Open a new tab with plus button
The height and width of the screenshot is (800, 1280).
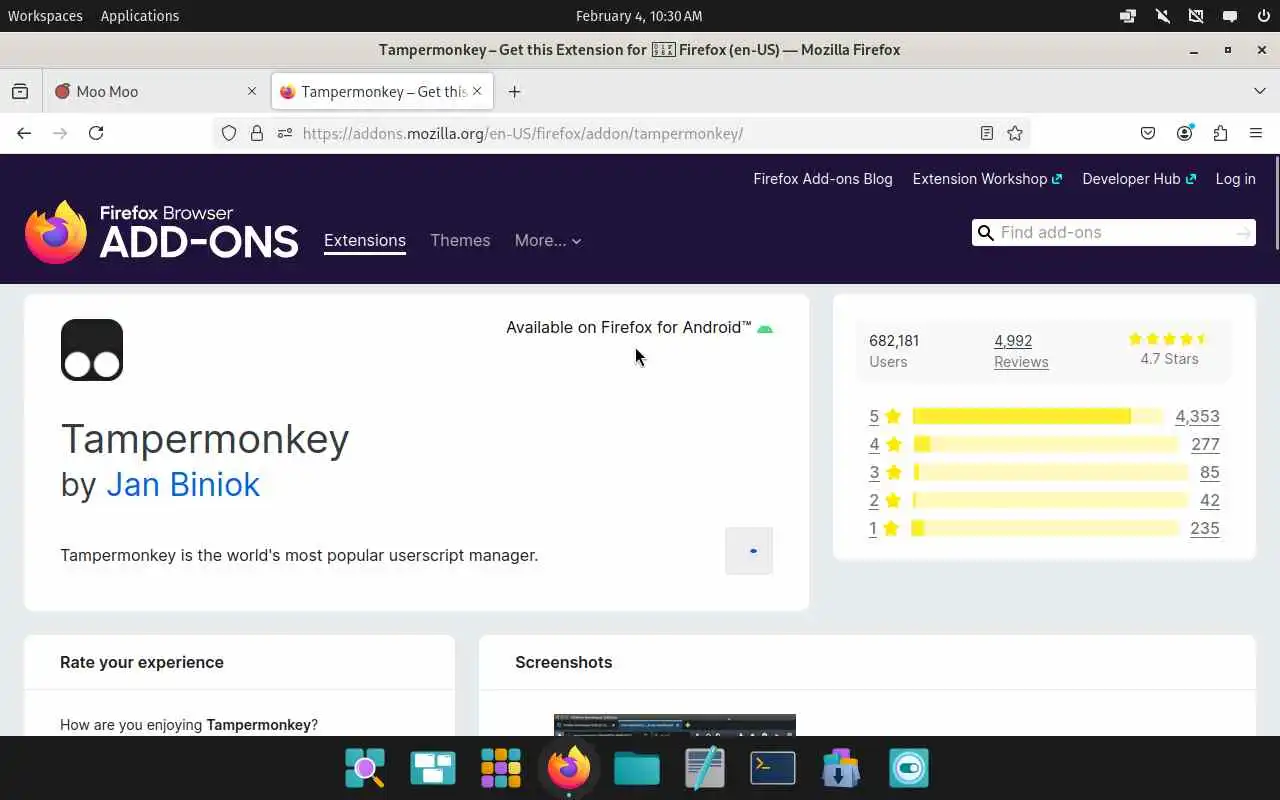(x=514, y=91)
